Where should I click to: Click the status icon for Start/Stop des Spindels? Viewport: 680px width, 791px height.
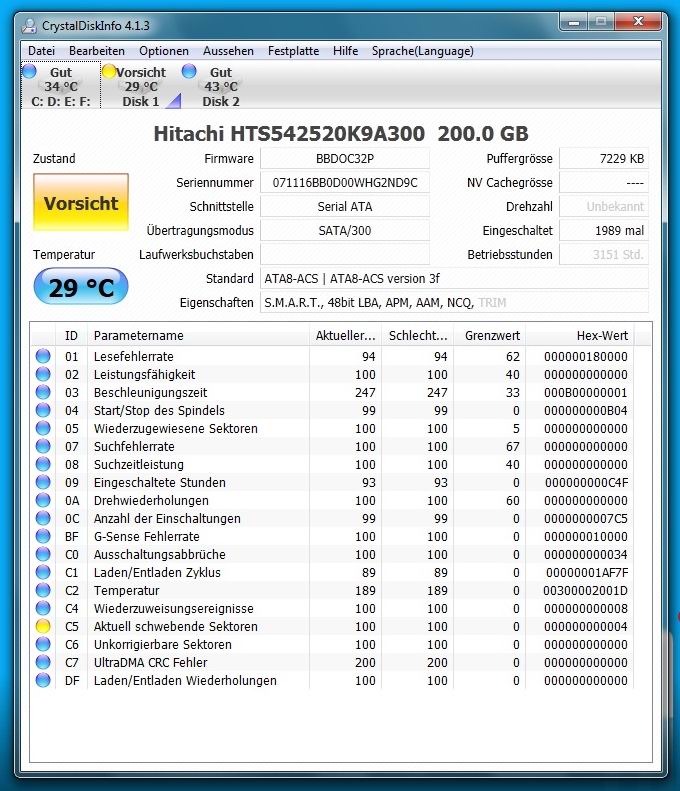[x=43, y=410]
